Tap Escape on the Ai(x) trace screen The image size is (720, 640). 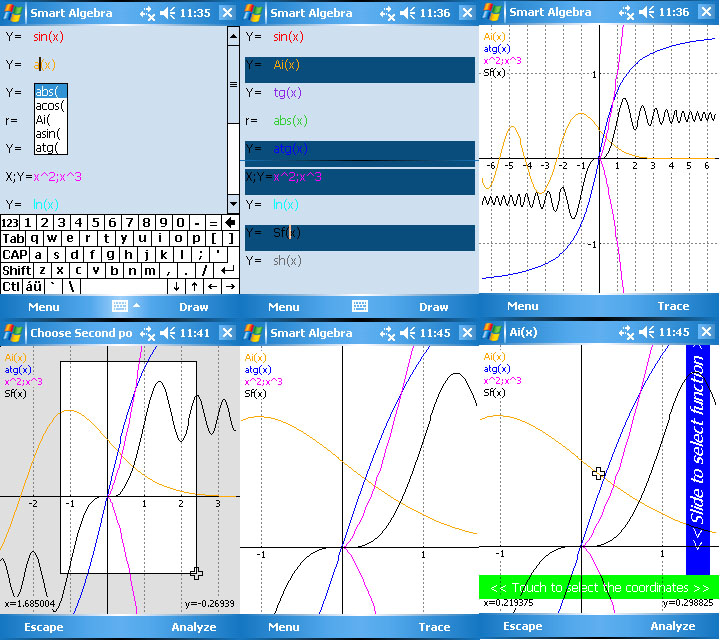coord(523,626)
